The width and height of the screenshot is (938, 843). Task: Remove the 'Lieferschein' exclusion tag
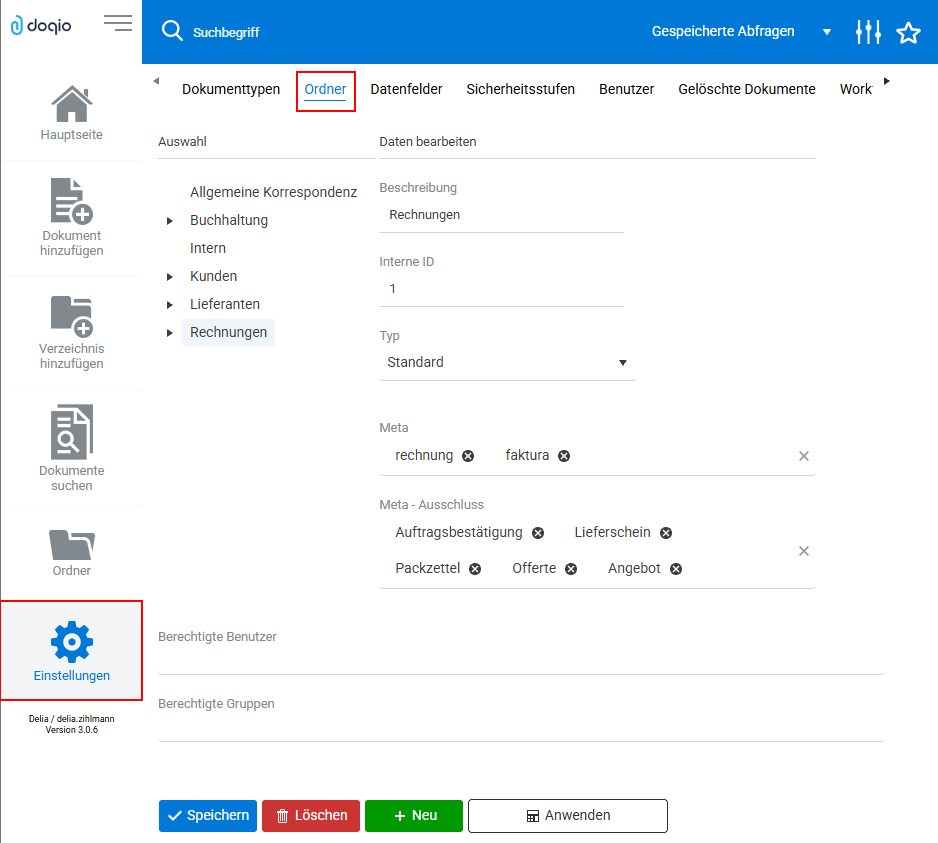tap(666, 533)
